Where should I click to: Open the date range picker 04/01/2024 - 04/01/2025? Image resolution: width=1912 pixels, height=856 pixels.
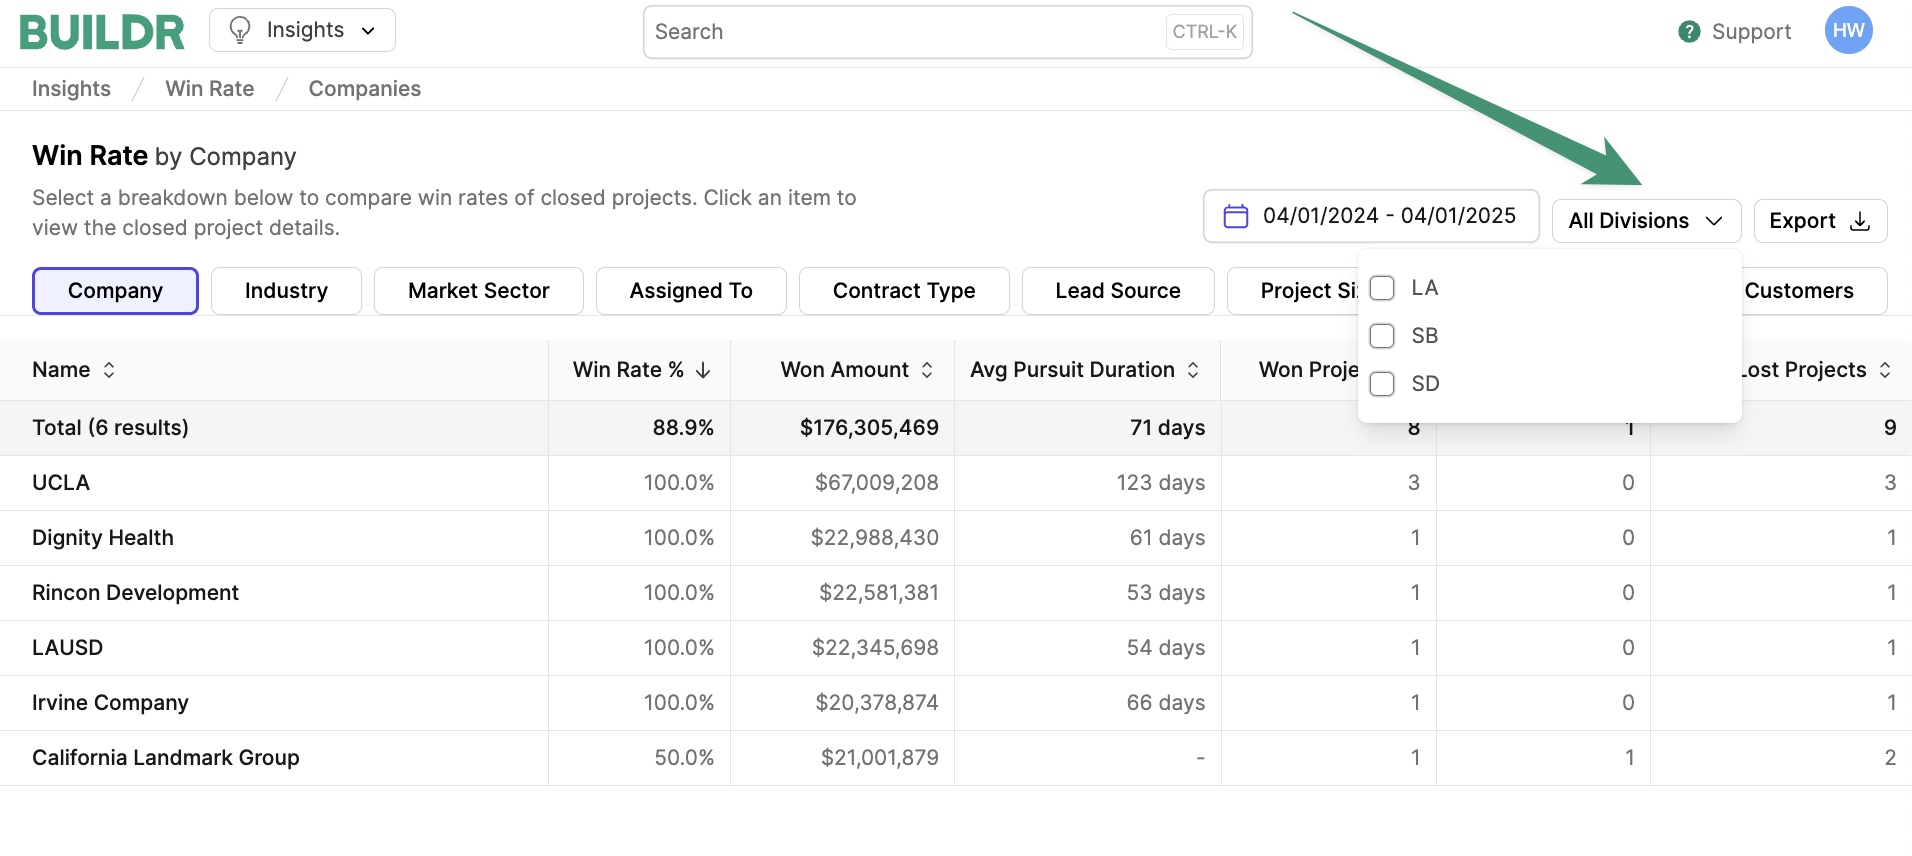coord(1371,216)
